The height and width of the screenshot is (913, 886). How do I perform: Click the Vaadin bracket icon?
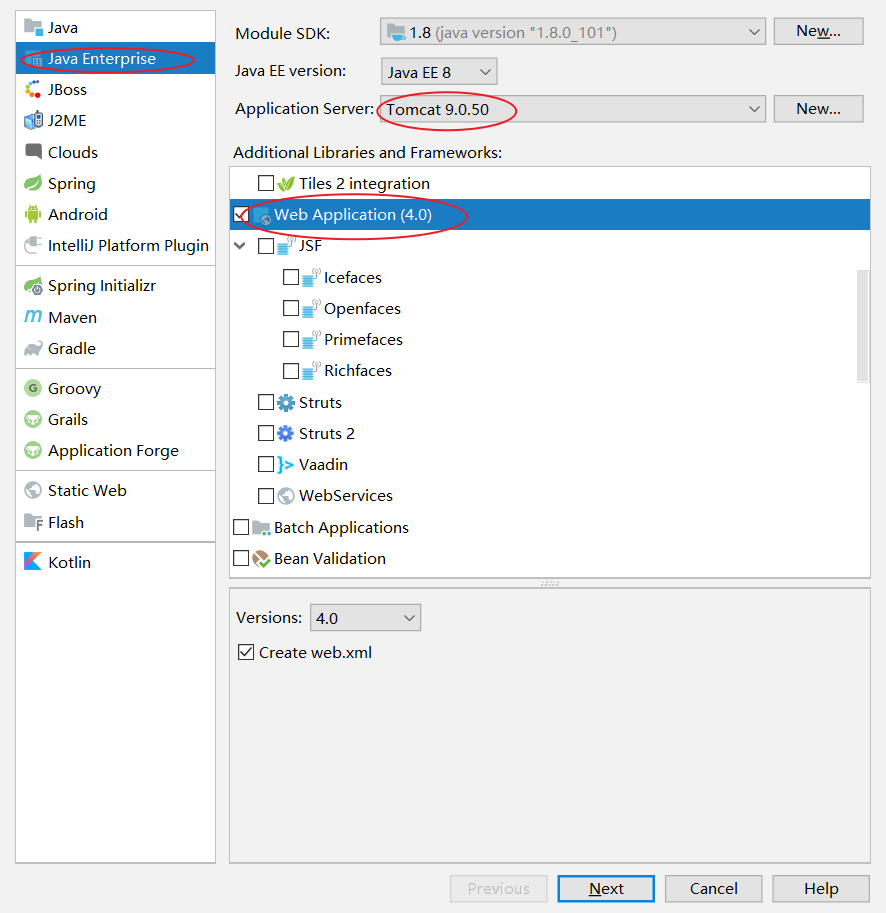click(x=285, y=465)
